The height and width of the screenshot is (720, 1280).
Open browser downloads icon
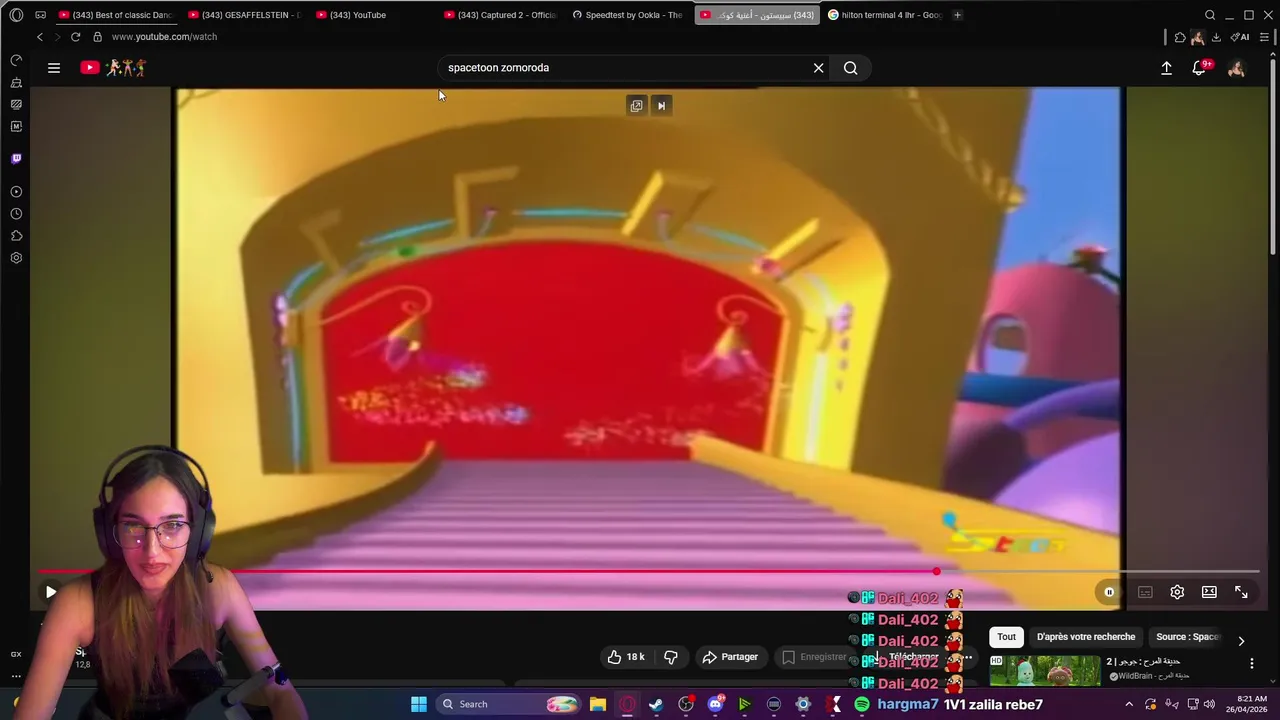[x=1216, y=37]
